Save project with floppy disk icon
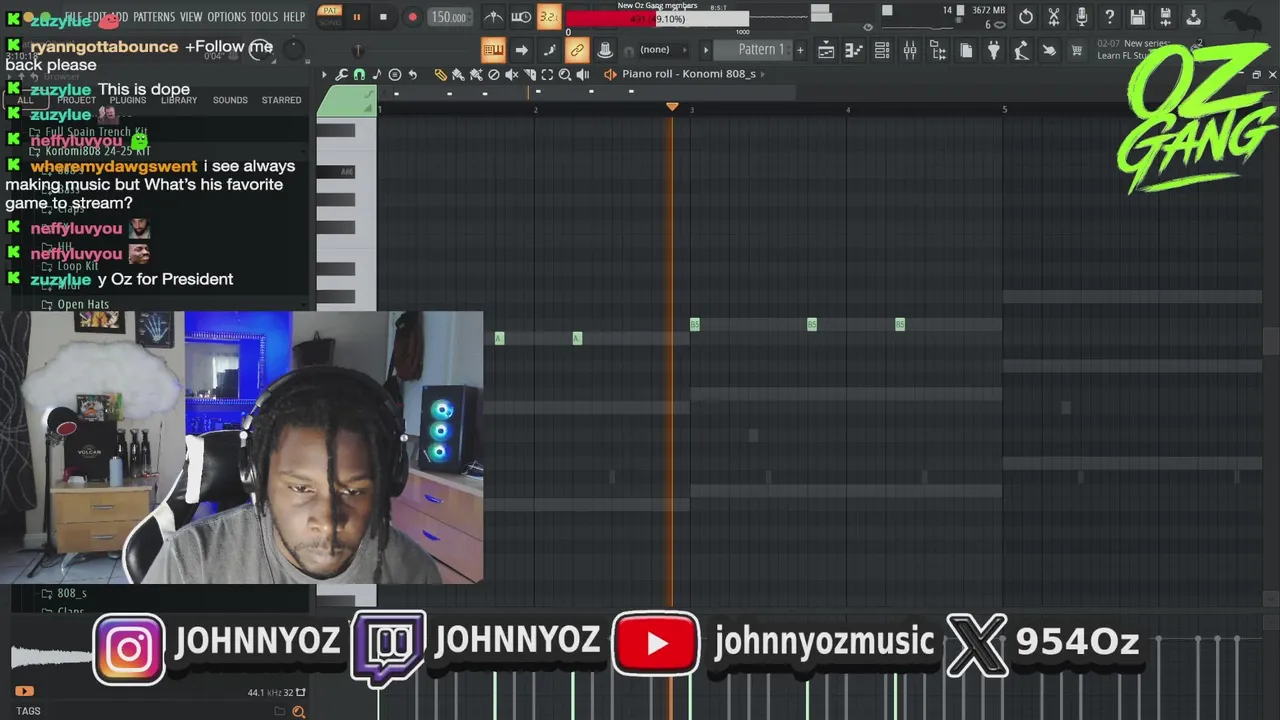Image resolution: width=1280 pixels, height=720 pixels. (1138, 17)
